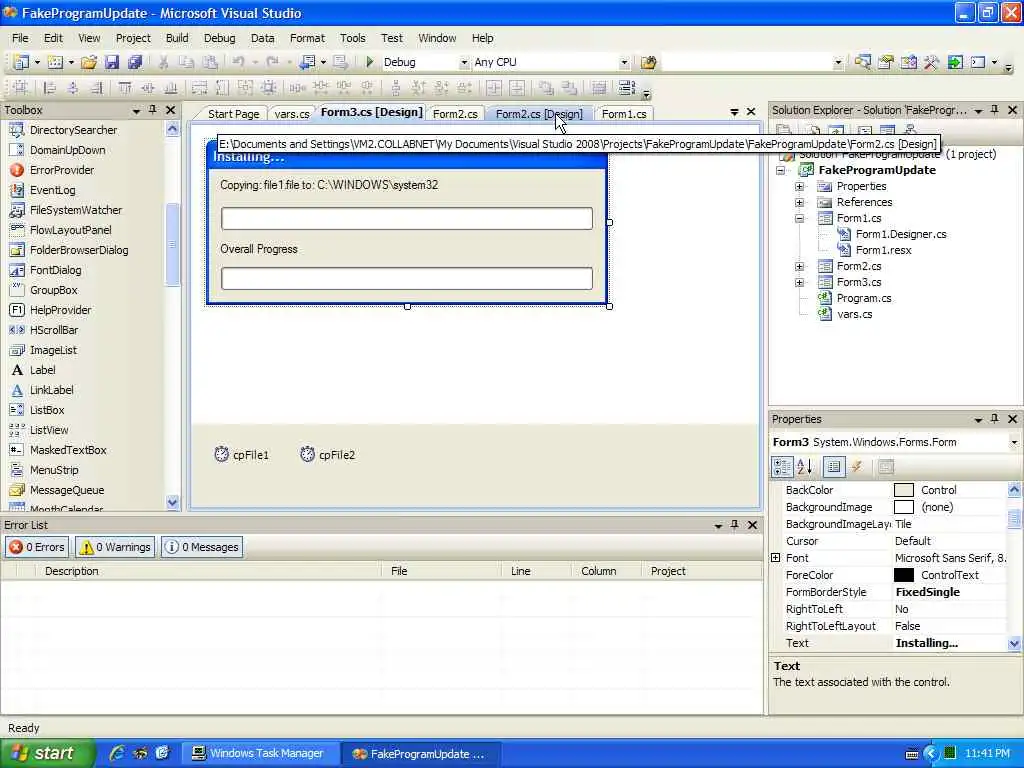This screenshot has height=768, width=1024.
Task: Show the Events lightning bolt view
Action: tap(857, 466)
